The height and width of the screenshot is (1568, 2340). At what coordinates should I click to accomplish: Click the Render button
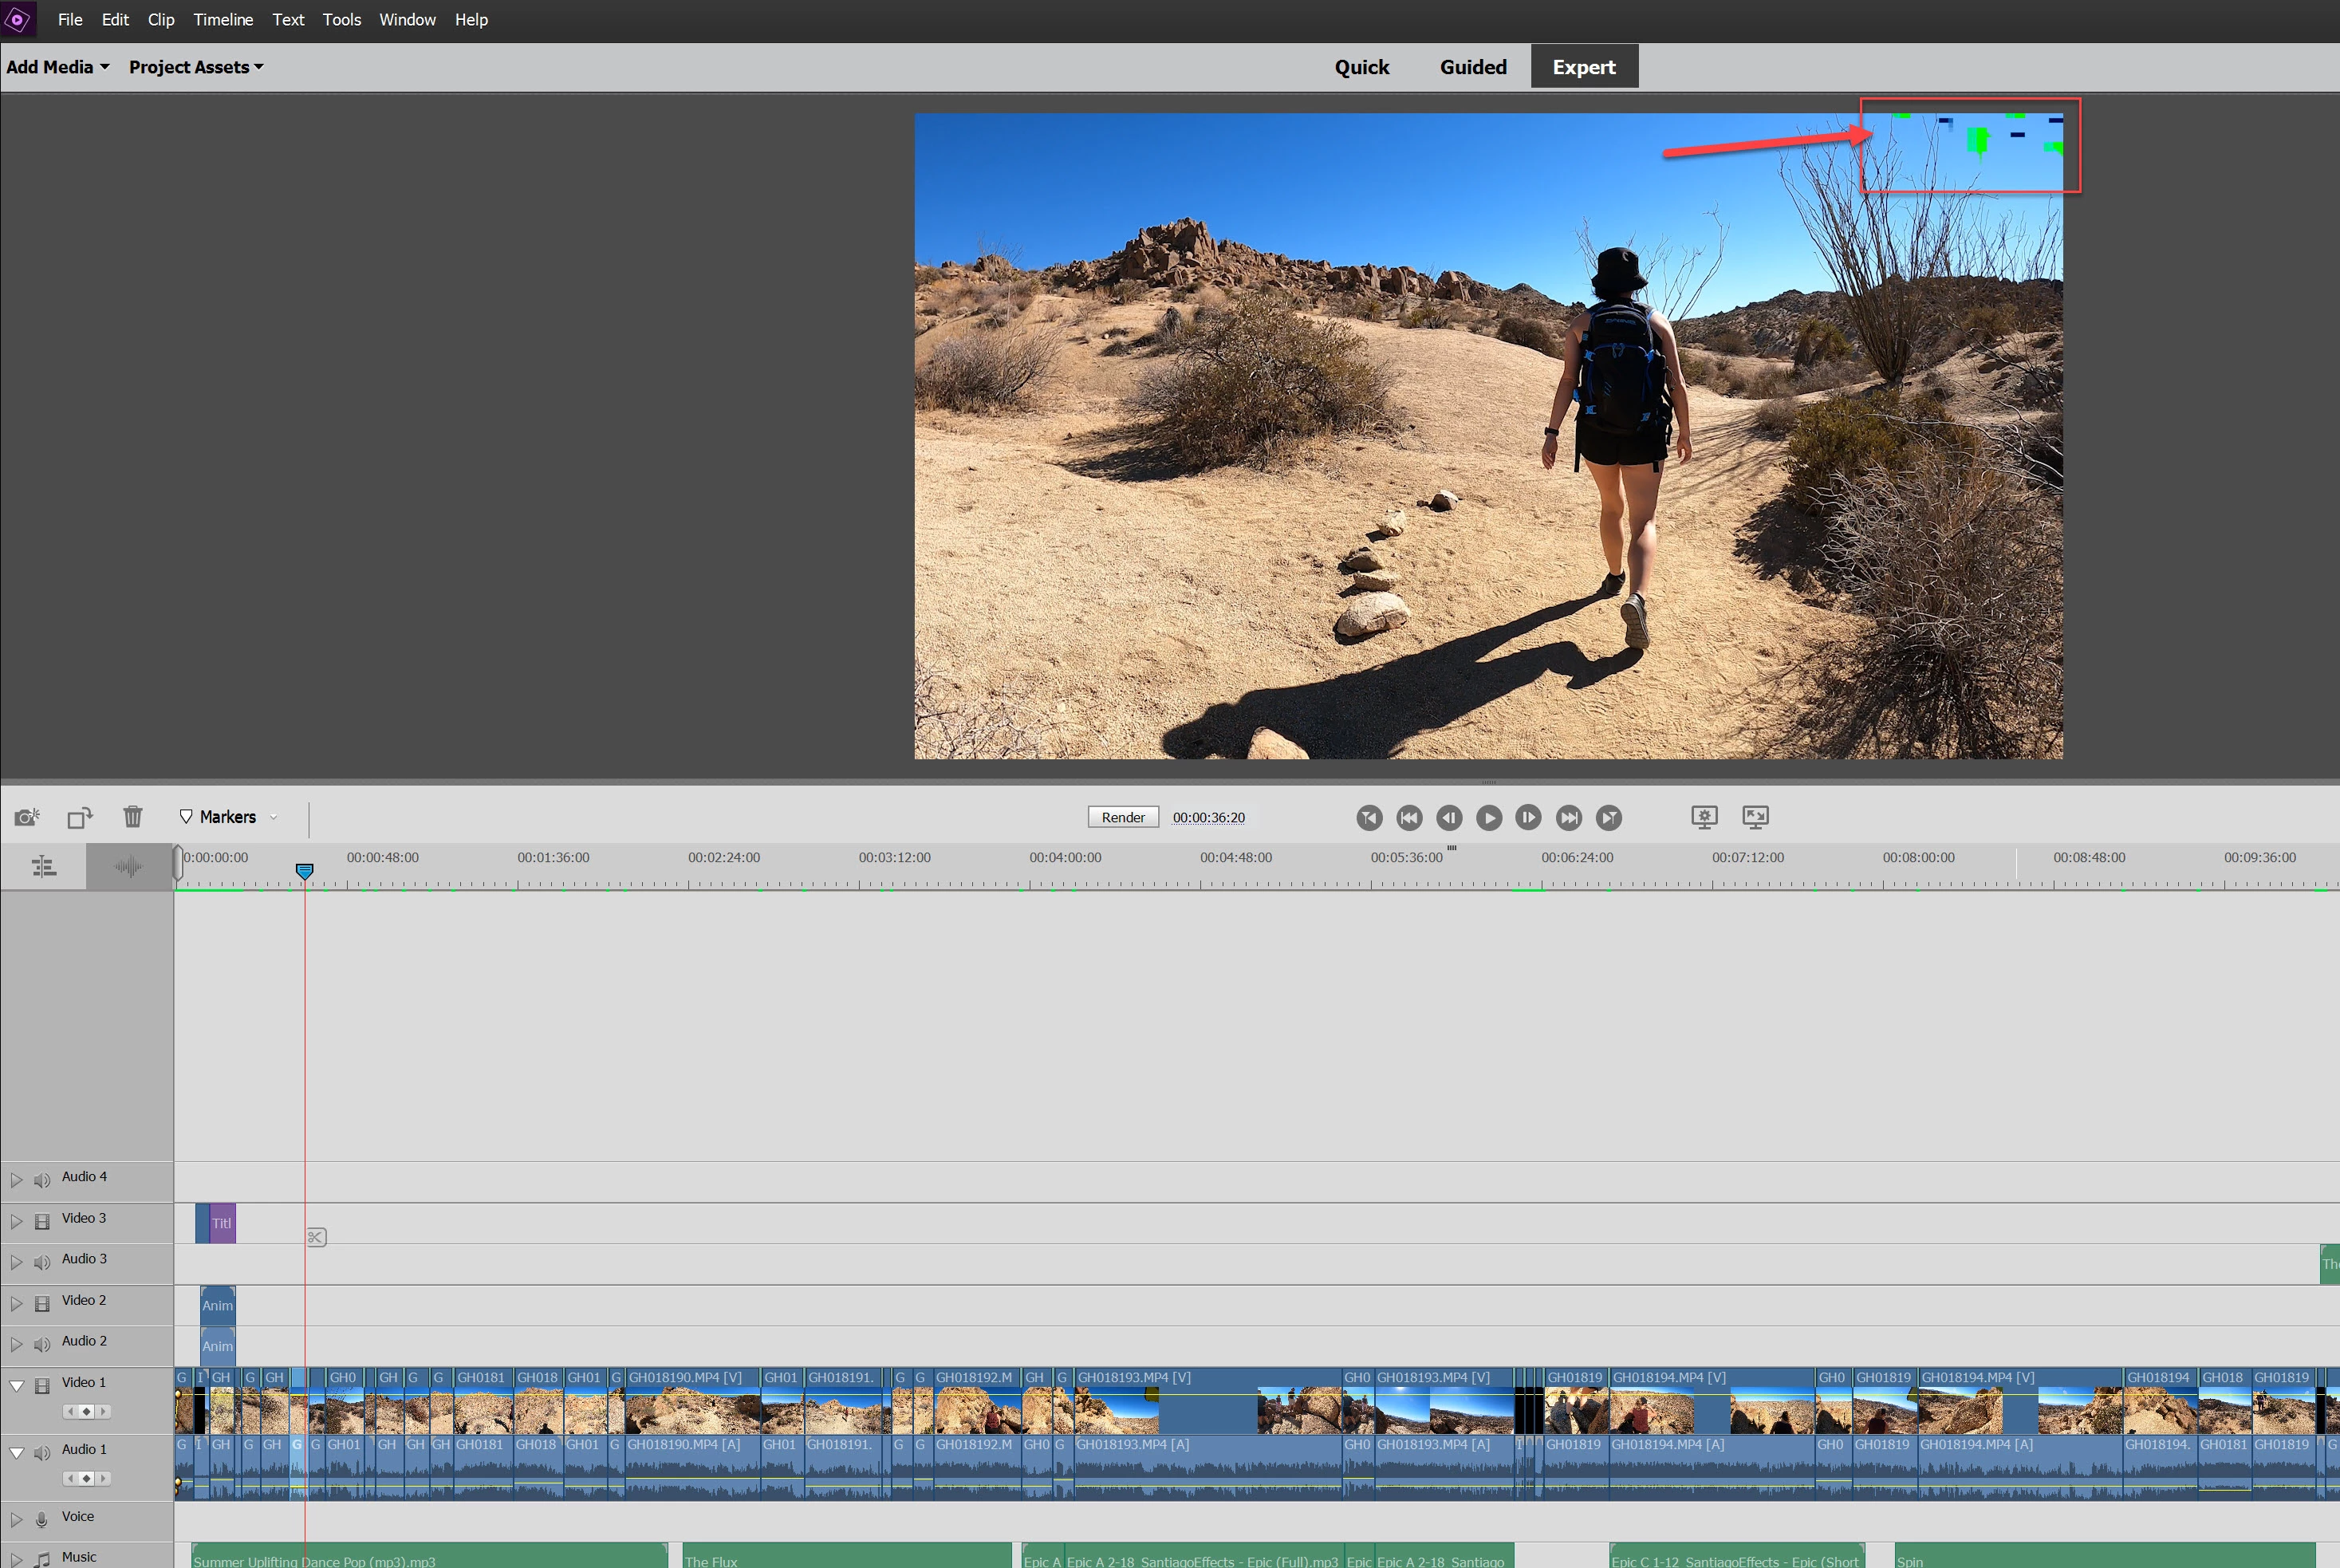(x=1122, y=817)
